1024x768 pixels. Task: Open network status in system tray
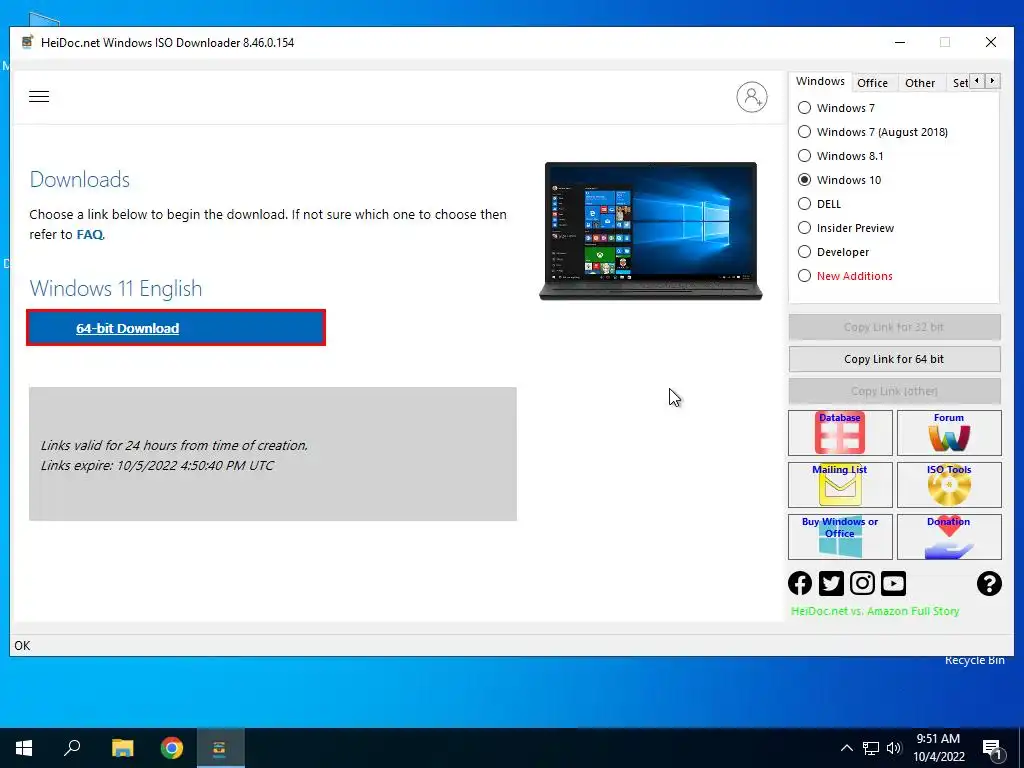(x=871, y=748)
